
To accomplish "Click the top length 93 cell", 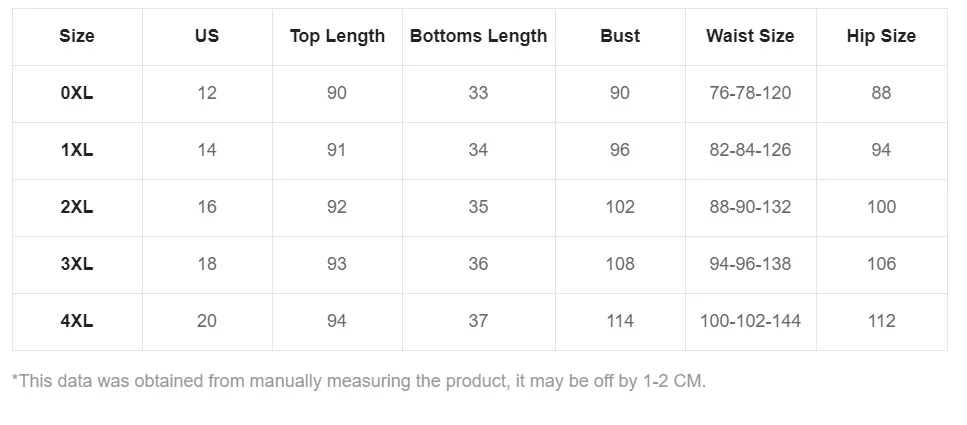I will [x=337, y=264].
